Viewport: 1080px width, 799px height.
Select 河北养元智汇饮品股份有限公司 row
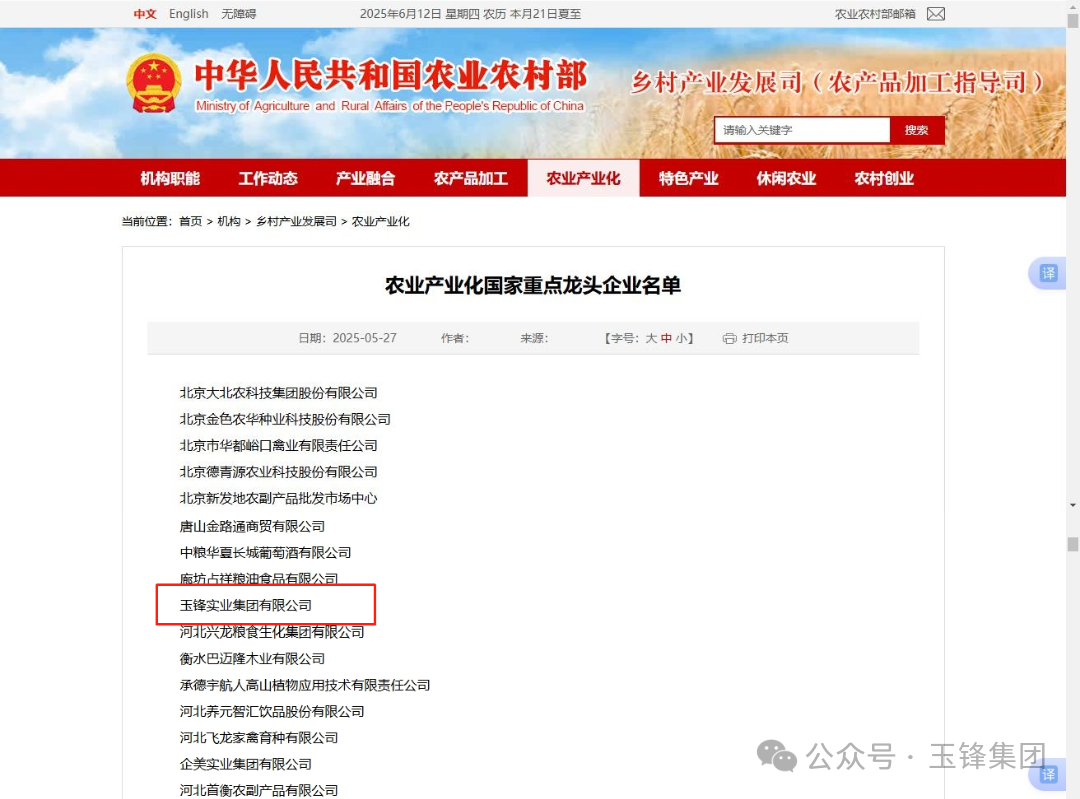point(272,711)
